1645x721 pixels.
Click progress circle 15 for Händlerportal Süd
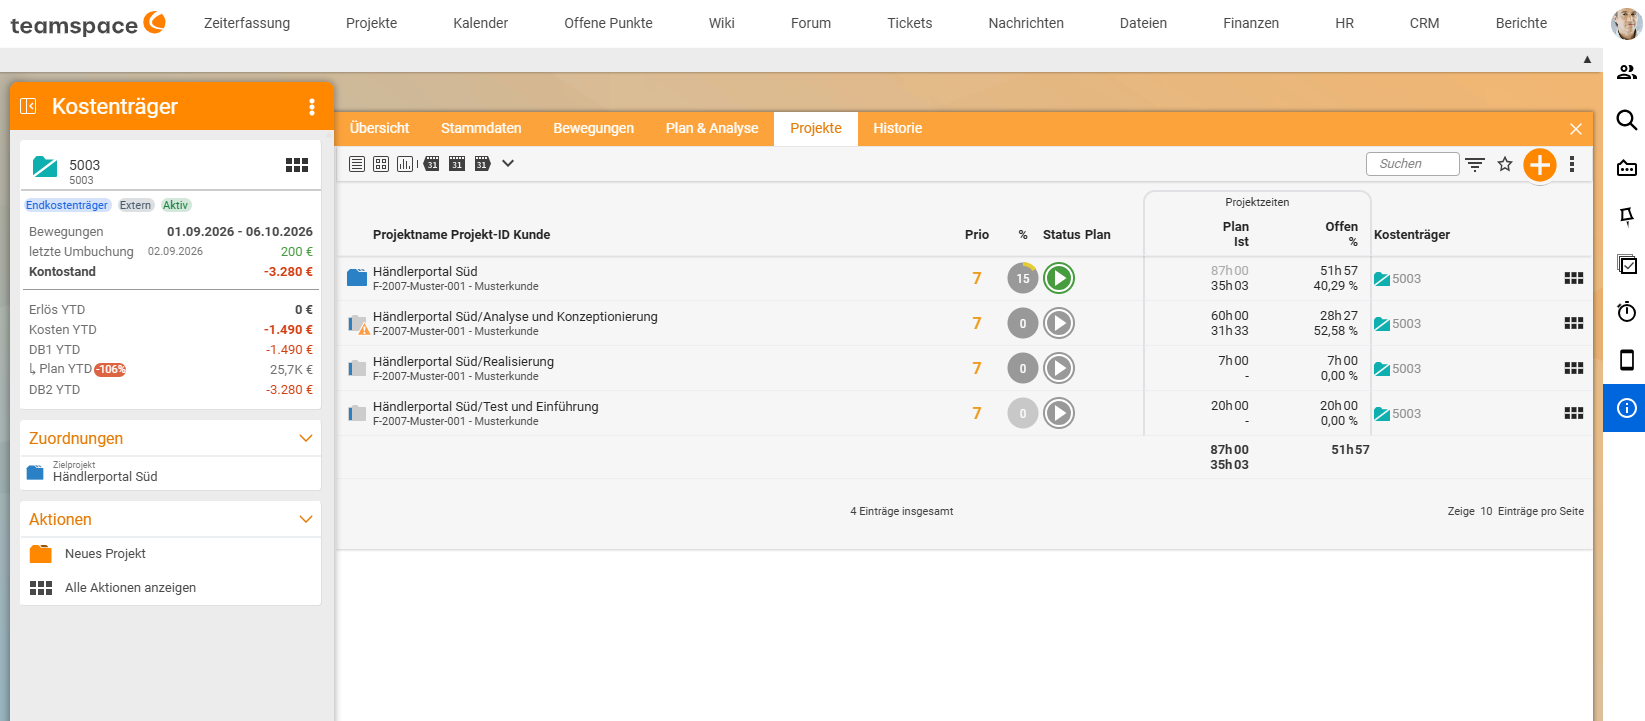[x=1022, y=278]
